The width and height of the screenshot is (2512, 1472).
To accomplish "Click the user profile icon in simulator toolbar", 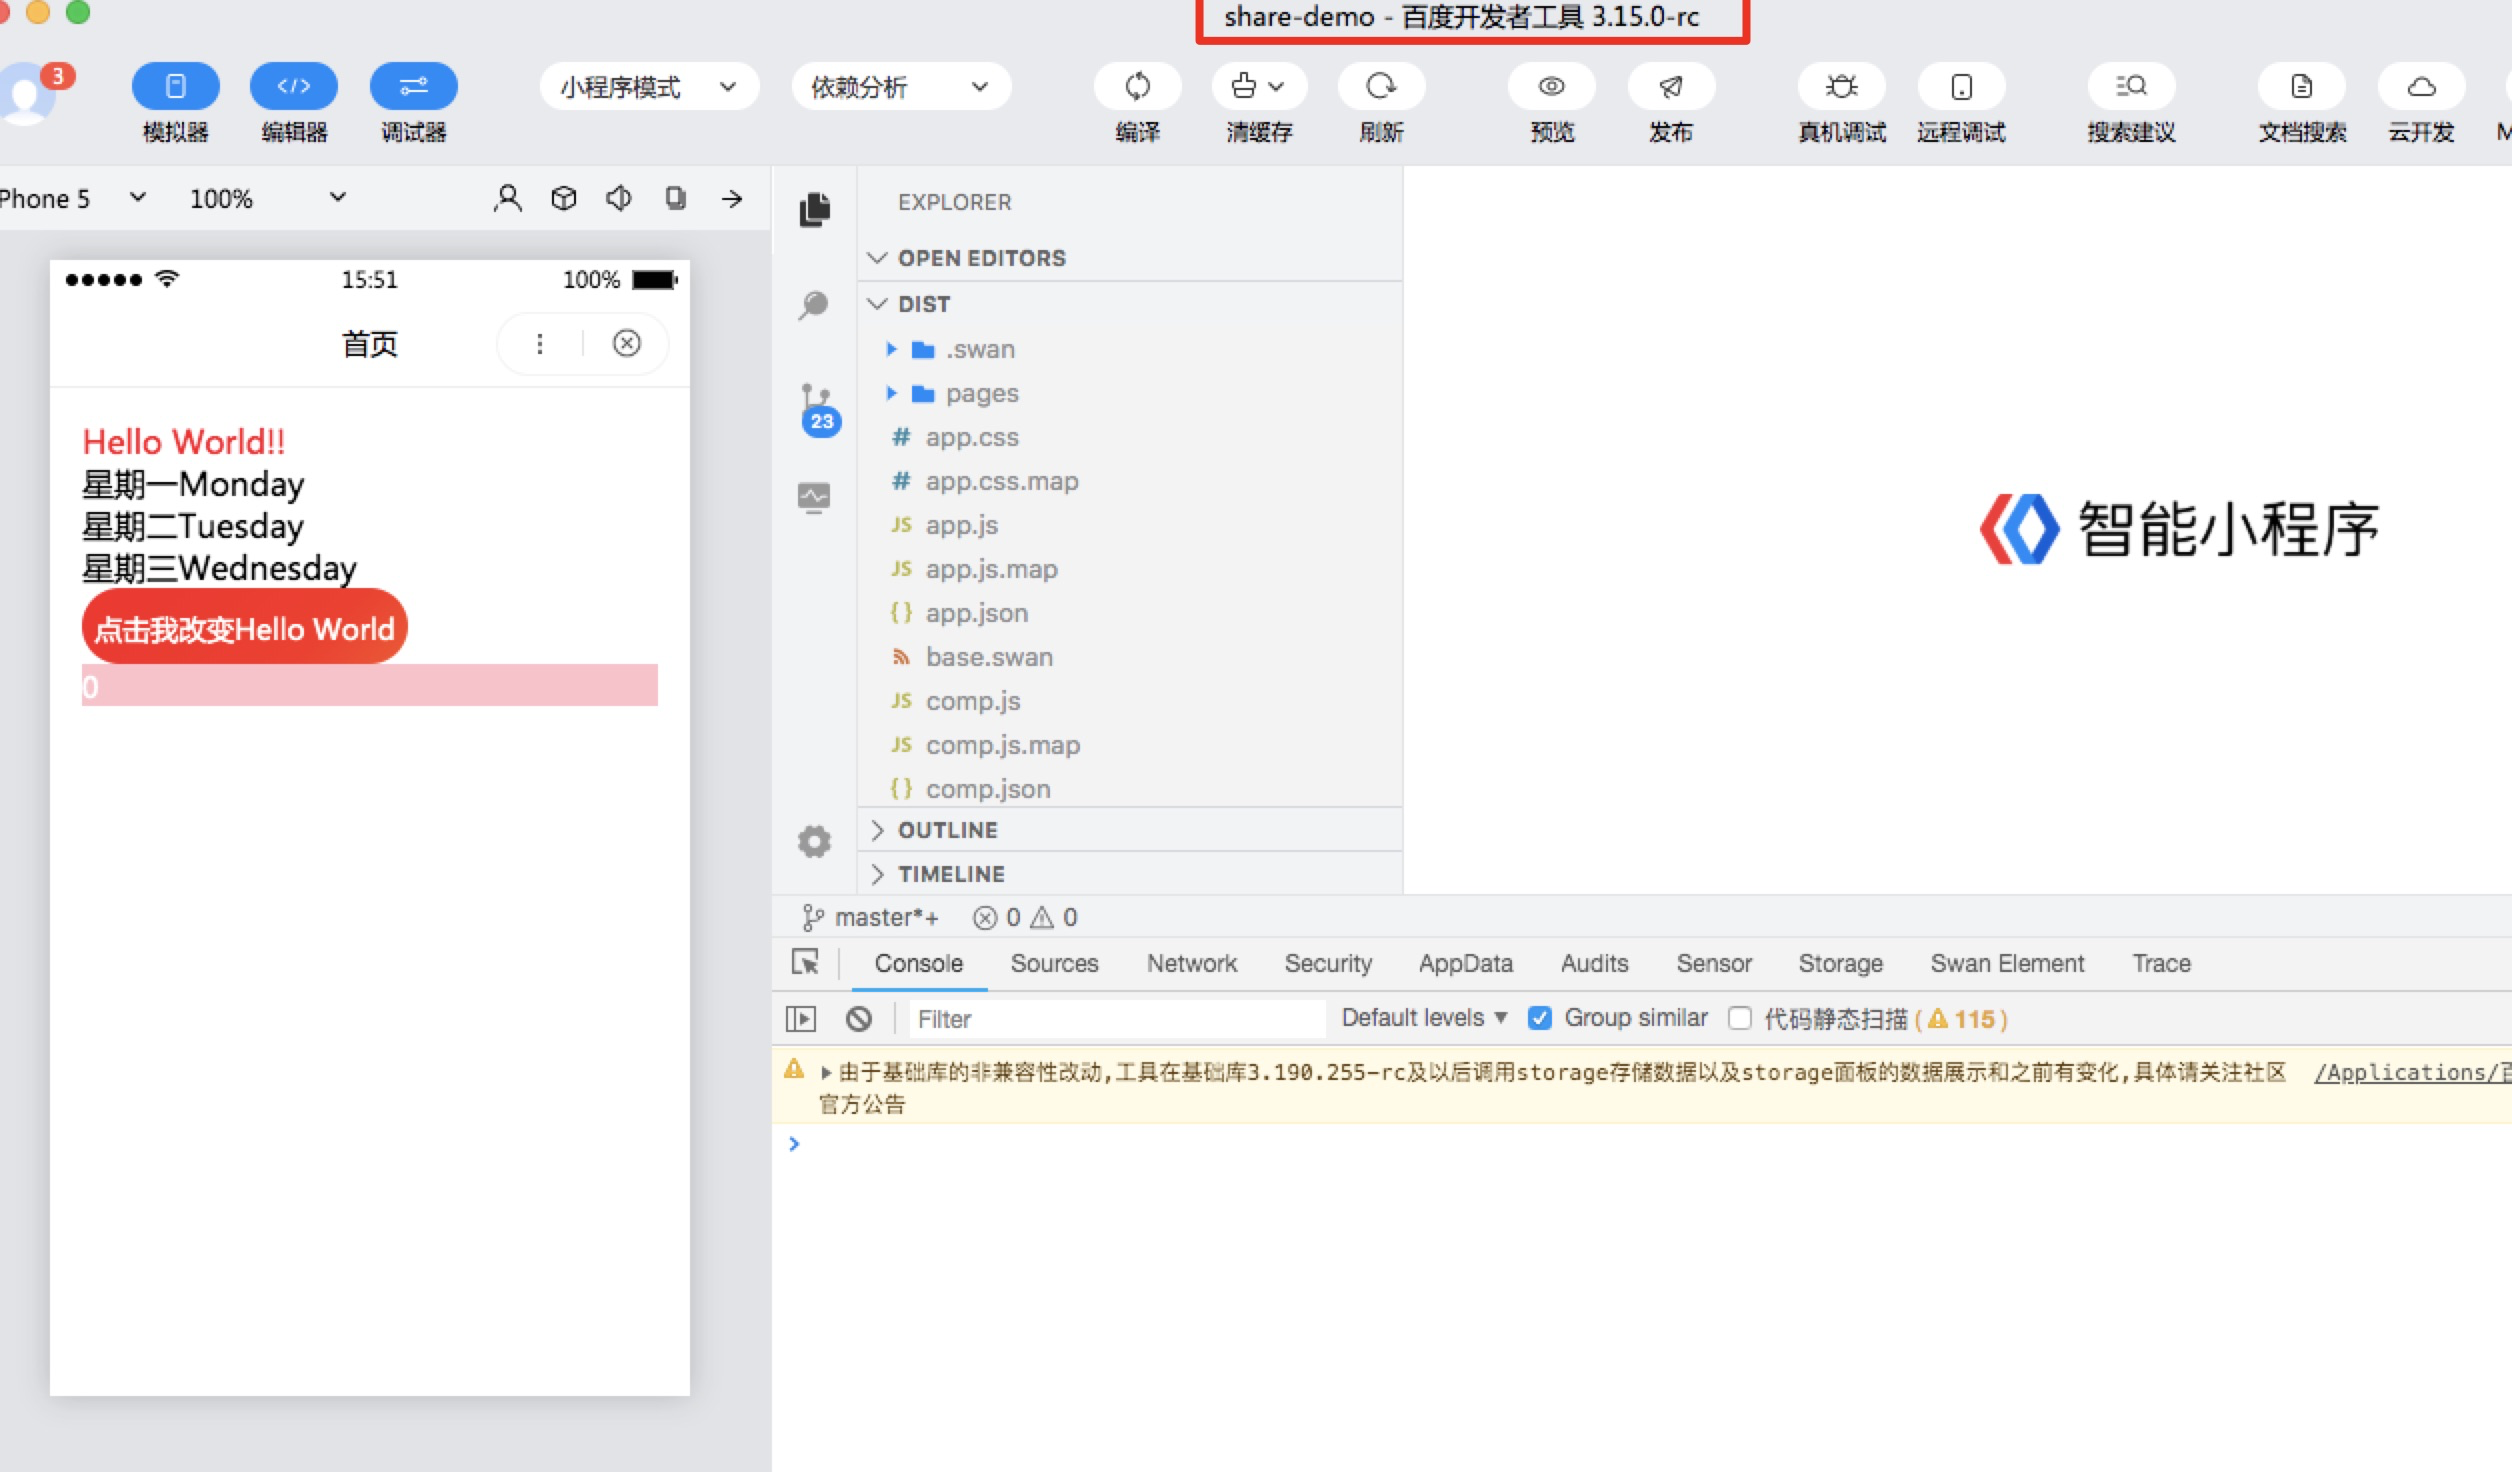I will (x=508, y=198).
